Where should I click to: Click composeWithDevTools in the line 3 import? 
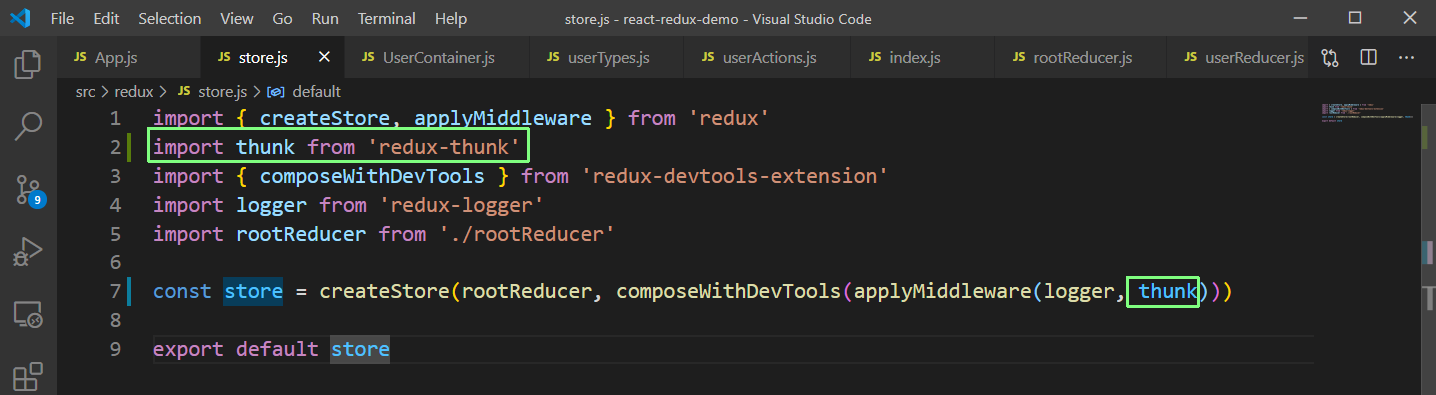coord(372,176)
